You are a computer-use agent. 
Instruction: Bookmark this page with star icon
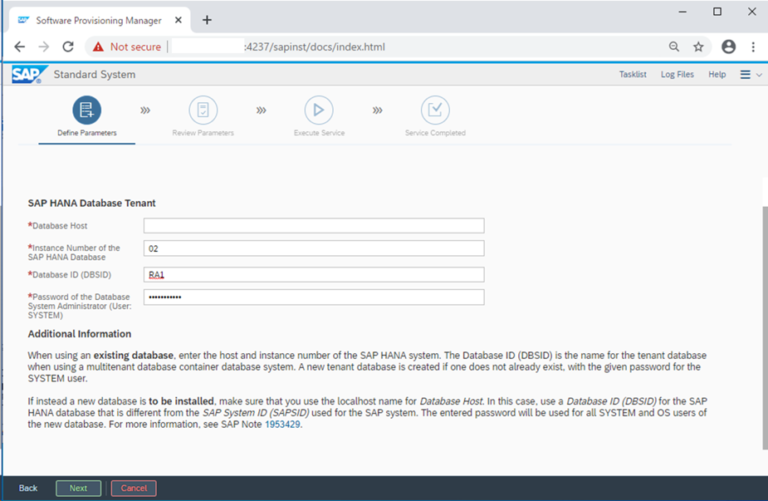(698, 47)
